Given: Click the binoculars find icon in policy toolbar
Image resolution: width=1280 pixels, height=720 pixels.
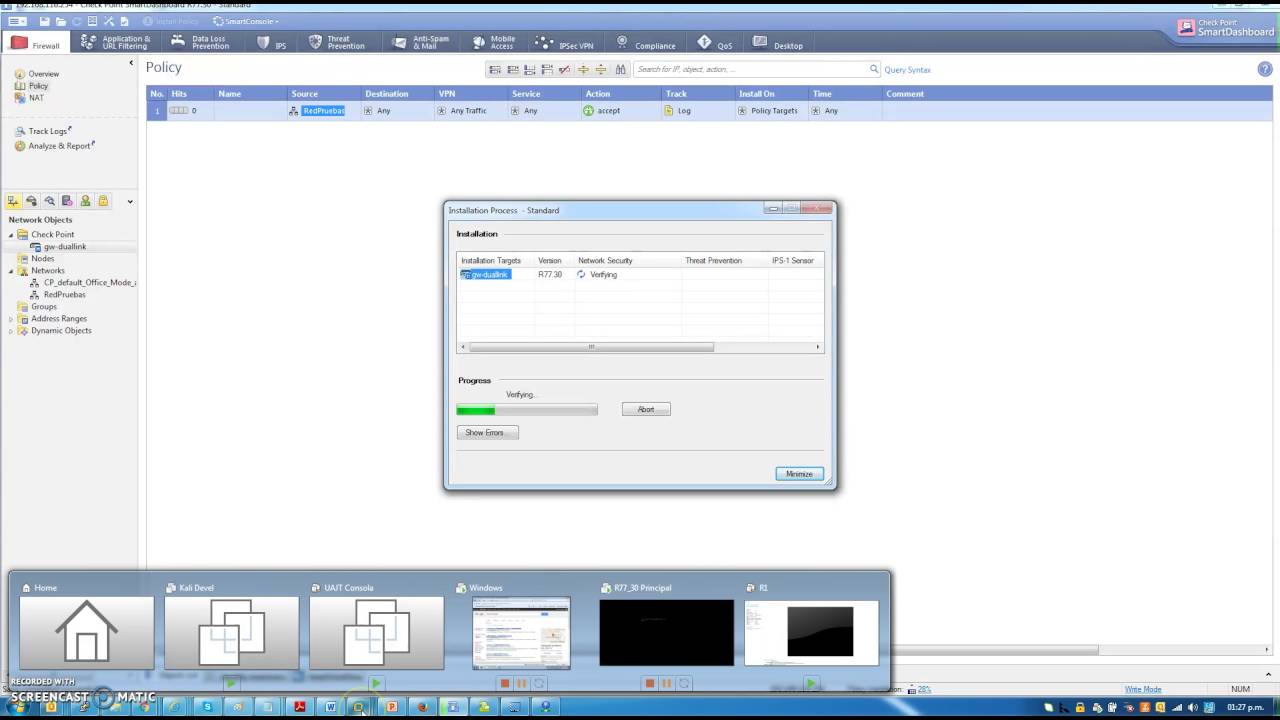Looking at the screenshot, I should click(620, 69).
